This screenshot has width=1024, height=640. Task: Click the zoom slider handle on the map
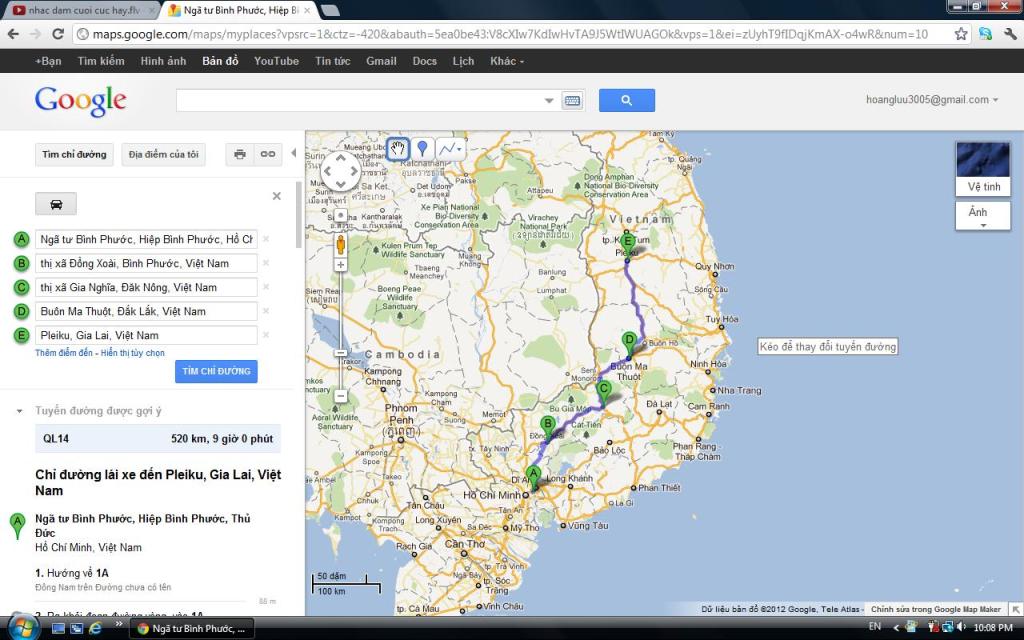click(x=340, y=353)
